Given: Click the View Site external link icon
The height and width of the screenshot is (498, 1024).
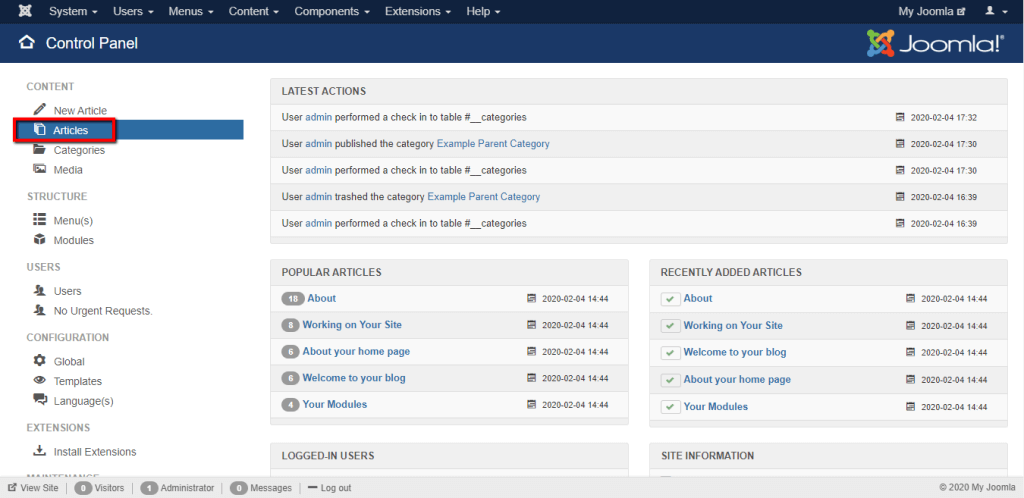Looking at the screenshot, I should click(x=12, y=488).
